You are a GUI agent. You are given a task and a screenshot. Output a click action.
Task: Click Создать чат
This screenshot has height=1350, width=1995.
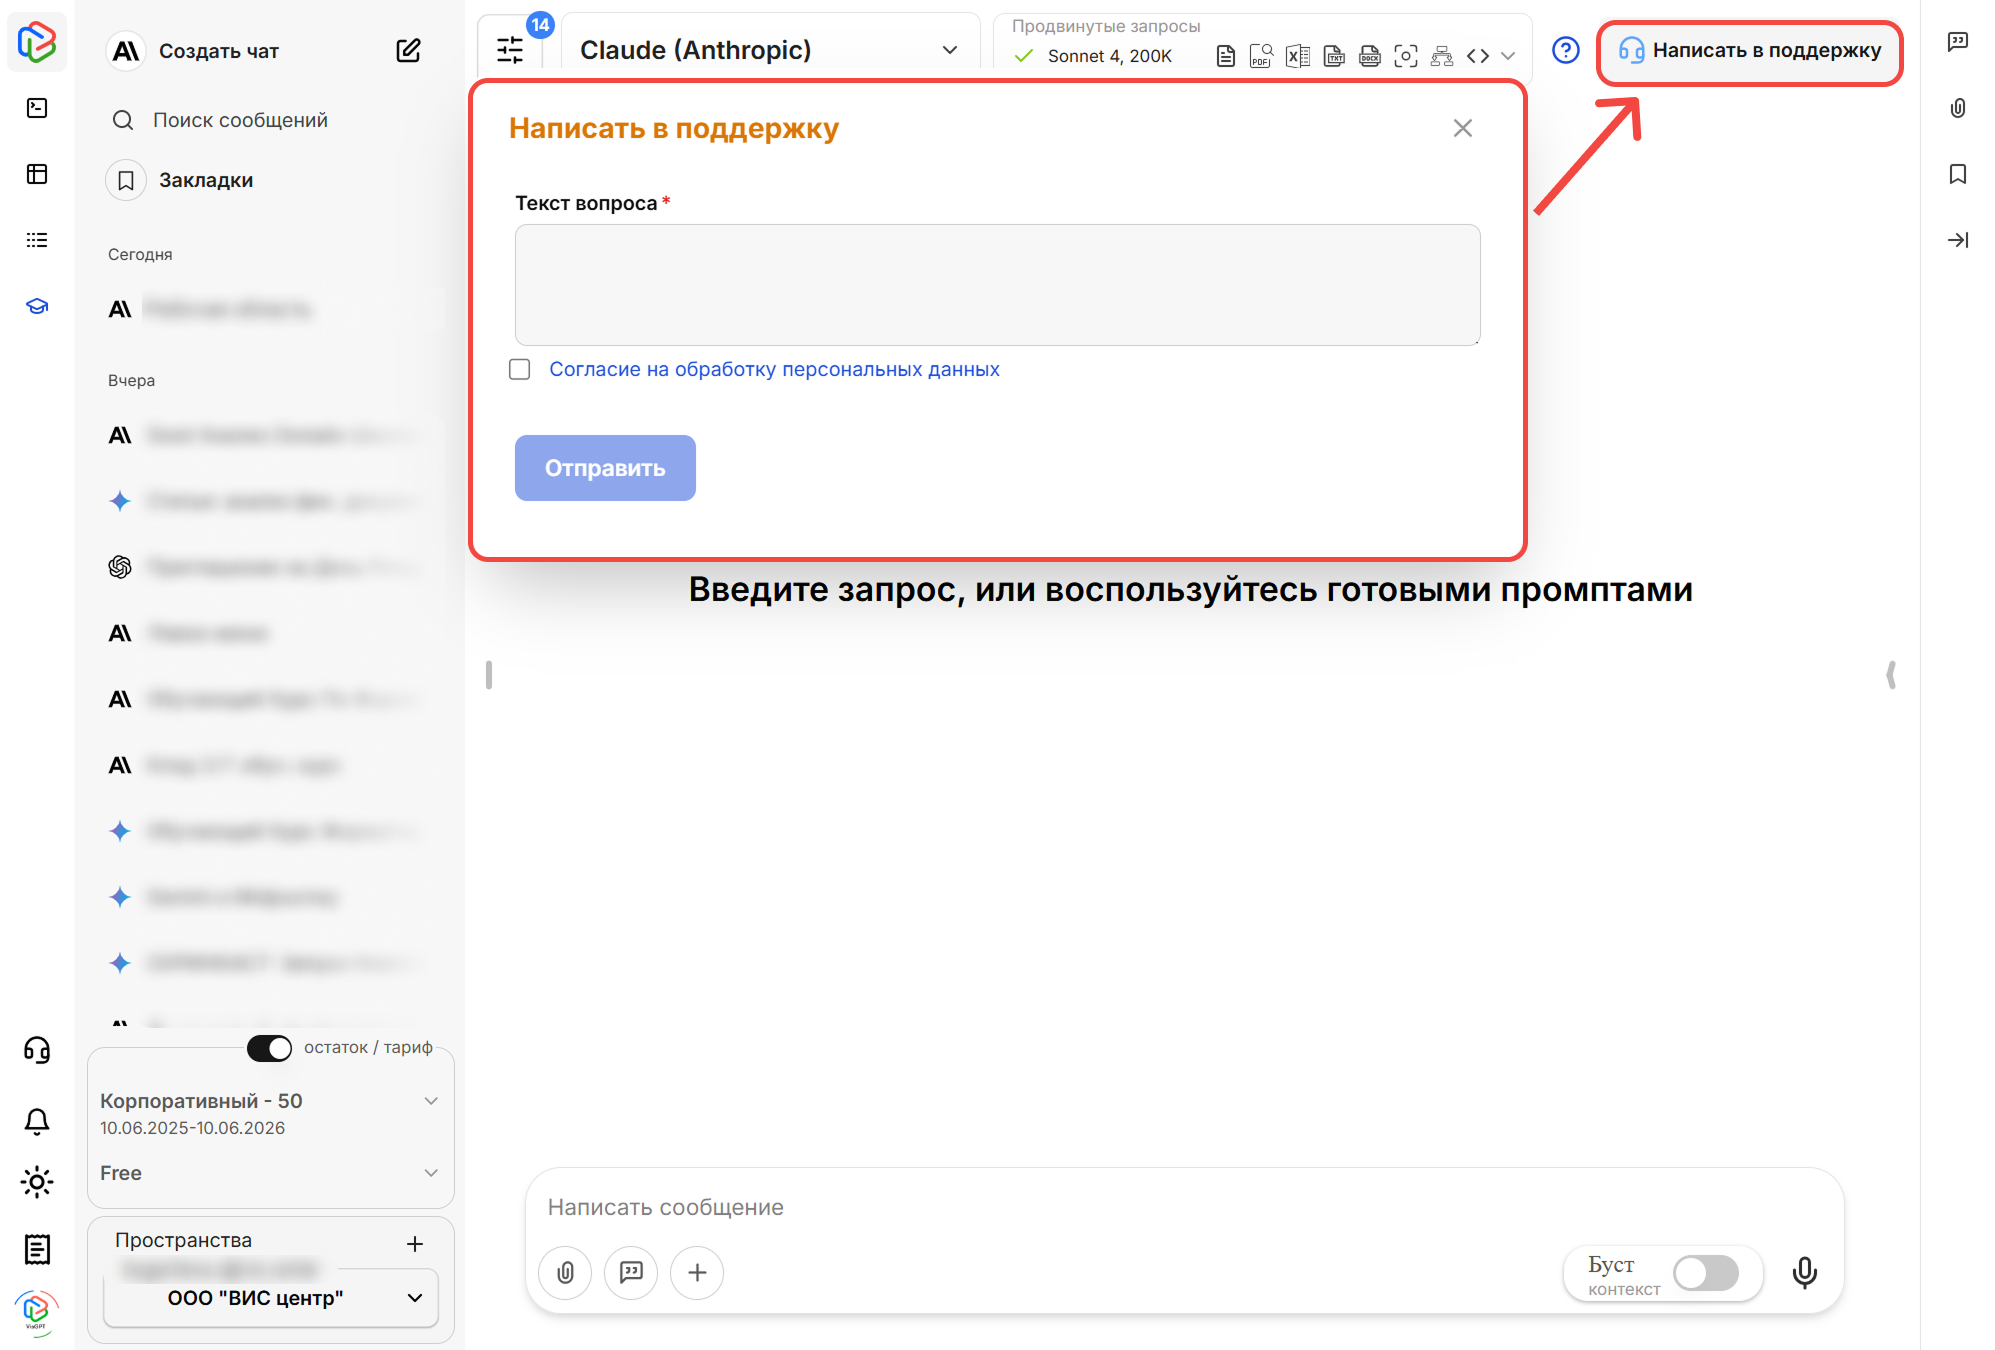point(219,51)
